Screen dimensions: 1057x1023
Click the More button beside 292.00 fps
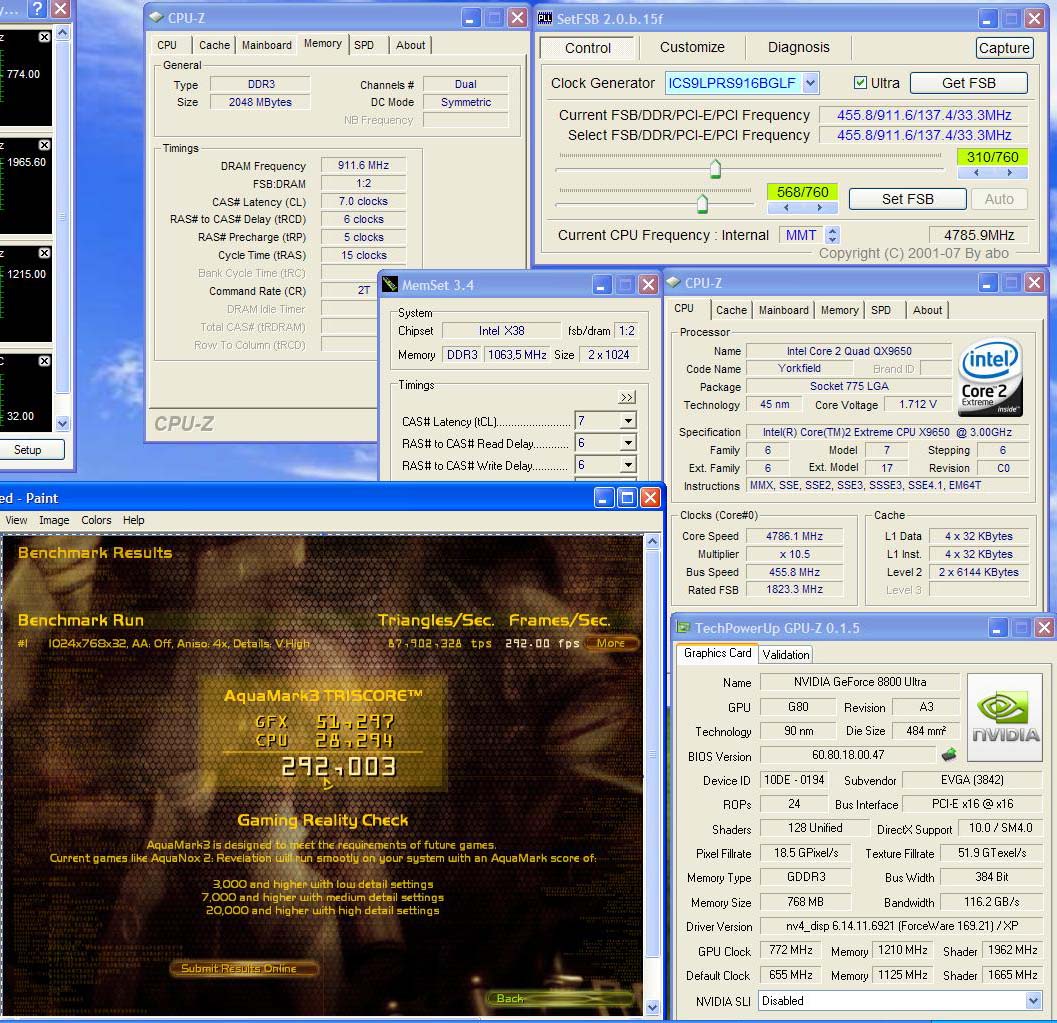click(x=610, y=643)
